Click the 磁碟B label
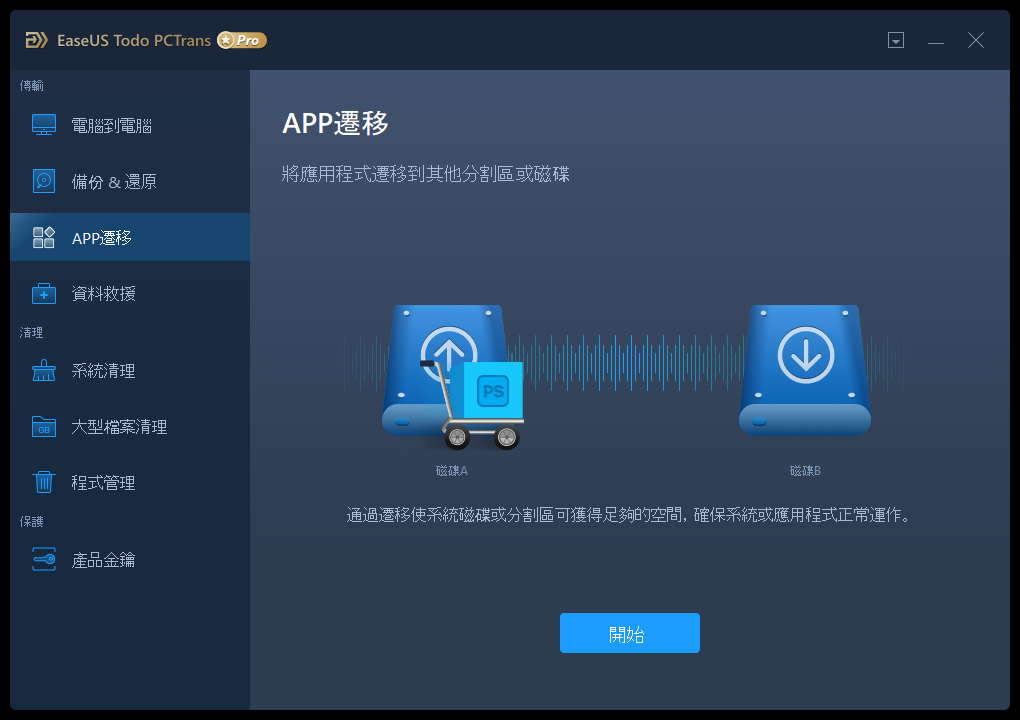The height and width of the screenshot is (720, 1020). coord(805,470)
